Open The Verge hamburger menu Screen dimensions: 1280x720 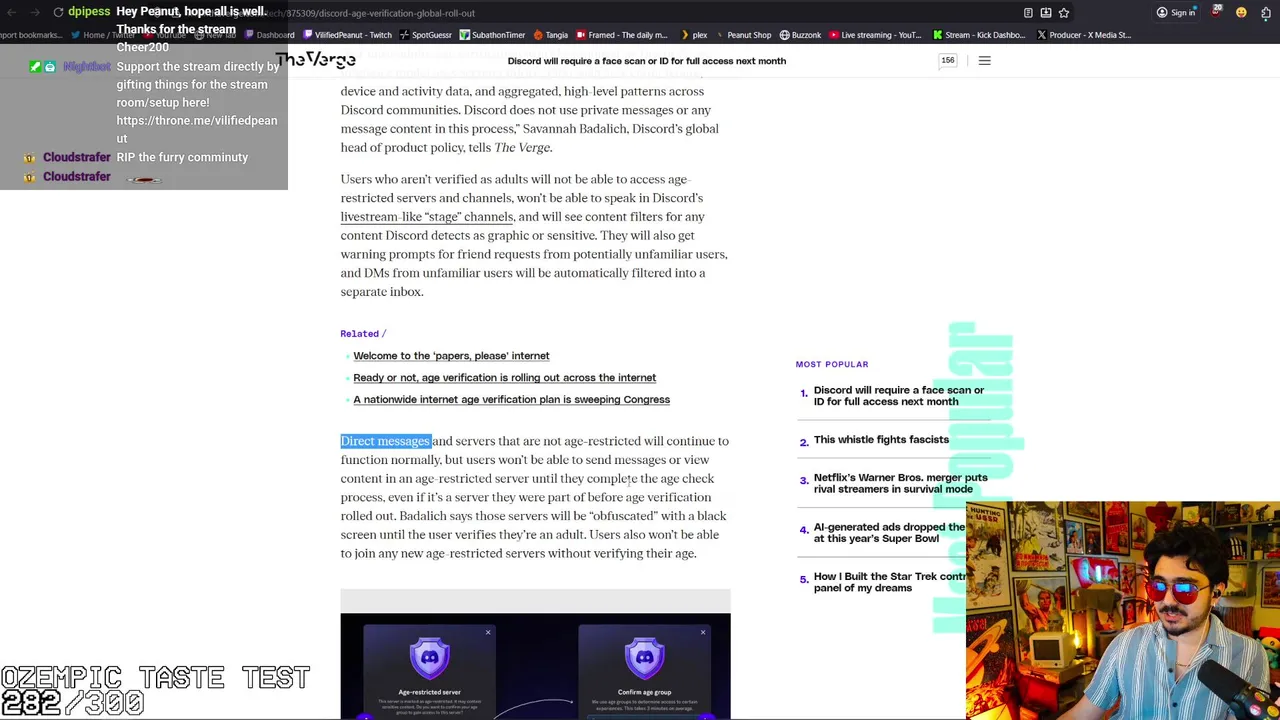[984, 61]
